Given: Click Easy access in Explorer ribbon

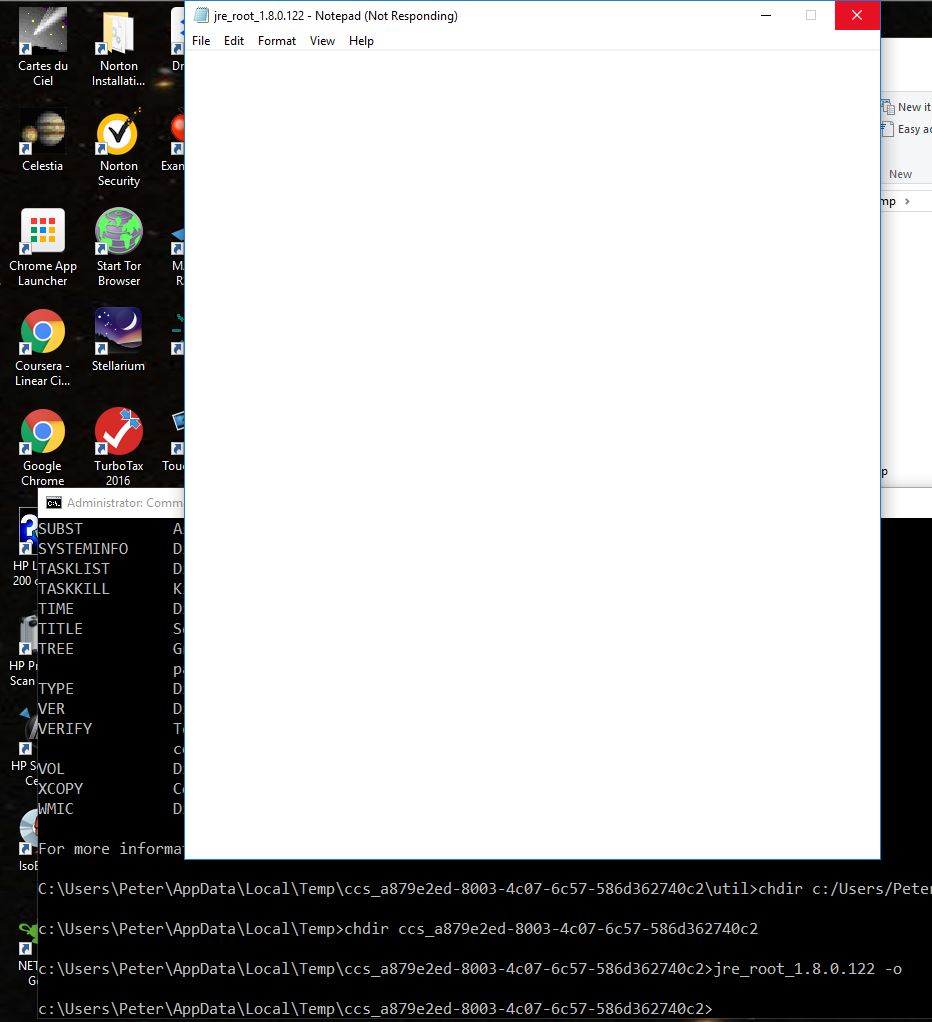Looking at the screenshot, I should pyautogui.click(x=907, y=129).
